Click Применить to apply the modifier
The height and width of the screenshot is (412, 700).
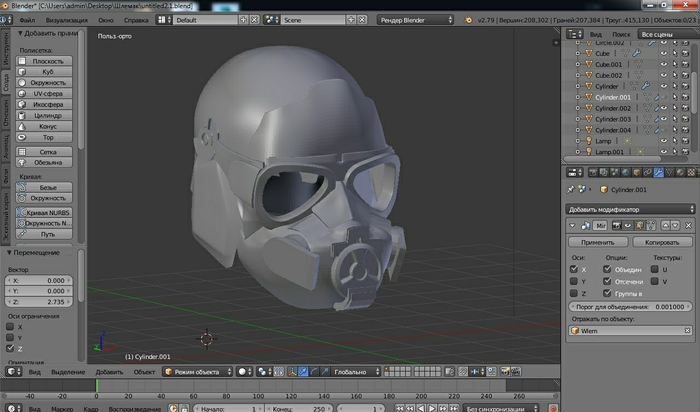point(597,242)
